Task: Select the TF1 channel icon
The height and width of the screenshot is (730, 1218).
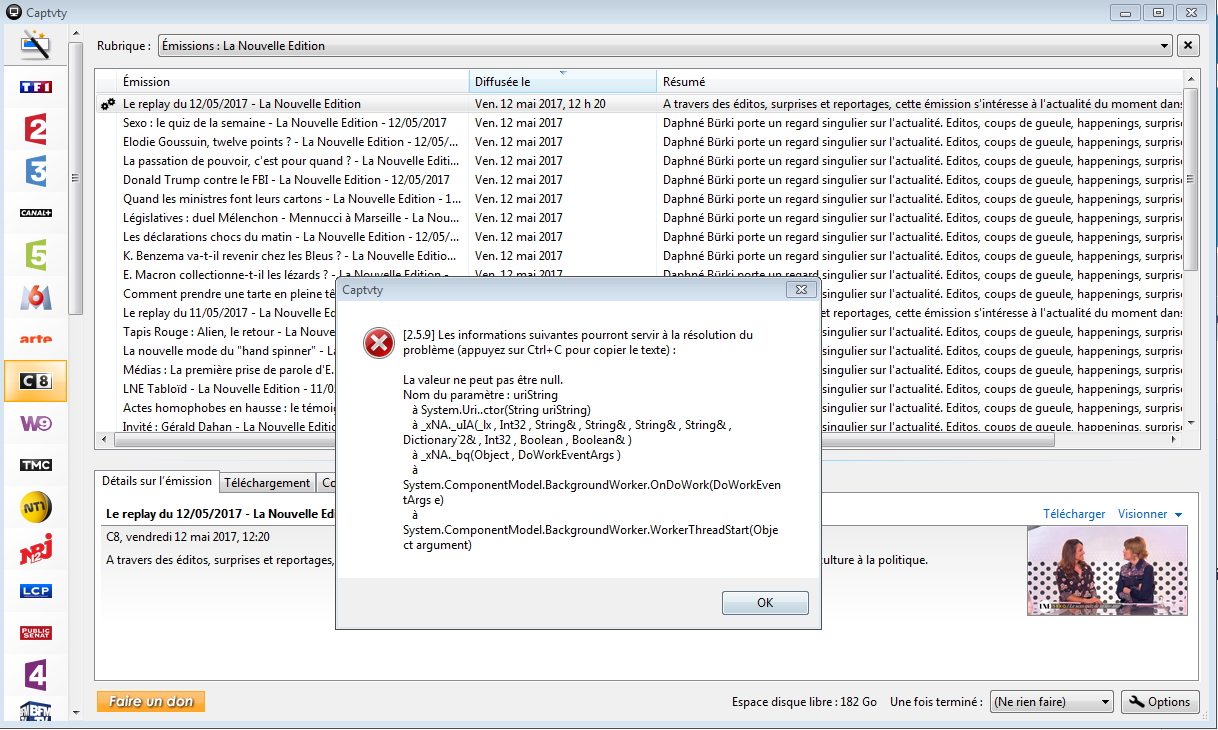Action: click(x=36, y=88)
